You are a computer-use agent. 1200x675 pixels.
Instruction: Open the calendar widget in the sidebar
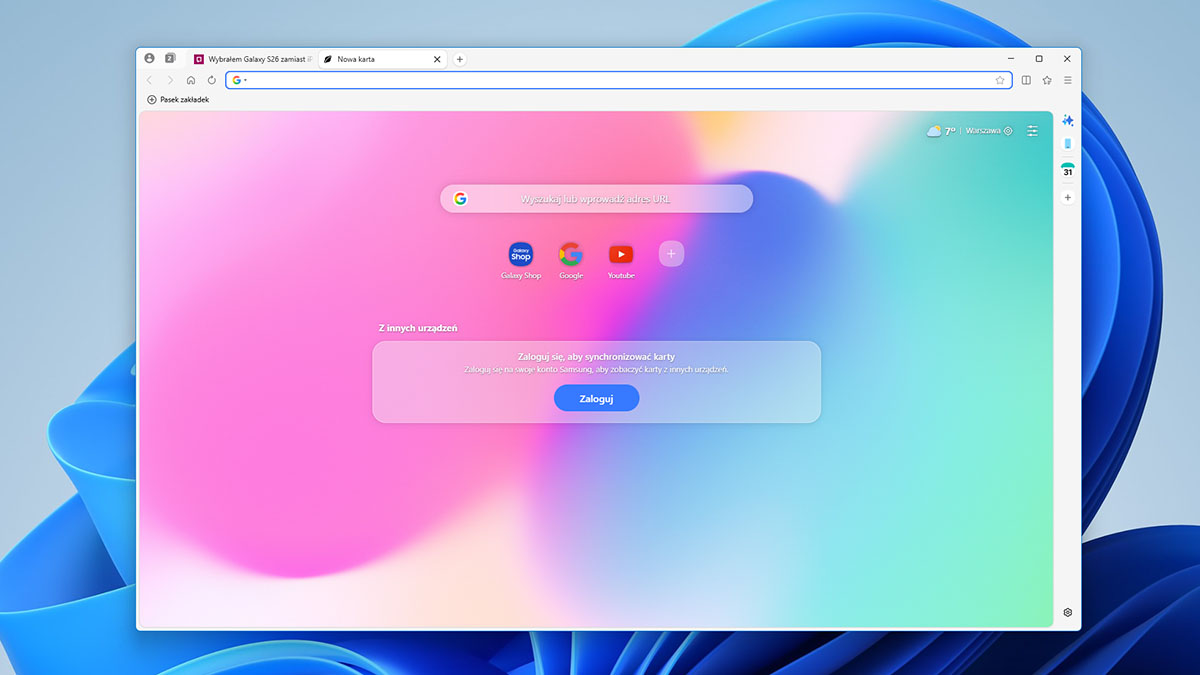point(1067,170)
